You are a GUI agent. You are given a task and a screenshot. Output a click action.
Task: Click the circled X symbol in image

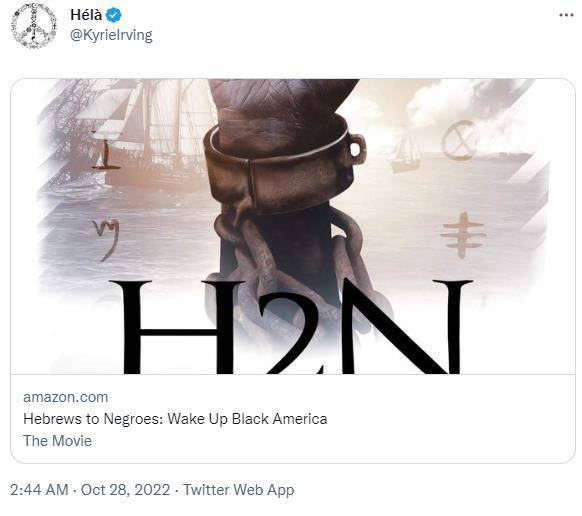(x=460, y=140)
